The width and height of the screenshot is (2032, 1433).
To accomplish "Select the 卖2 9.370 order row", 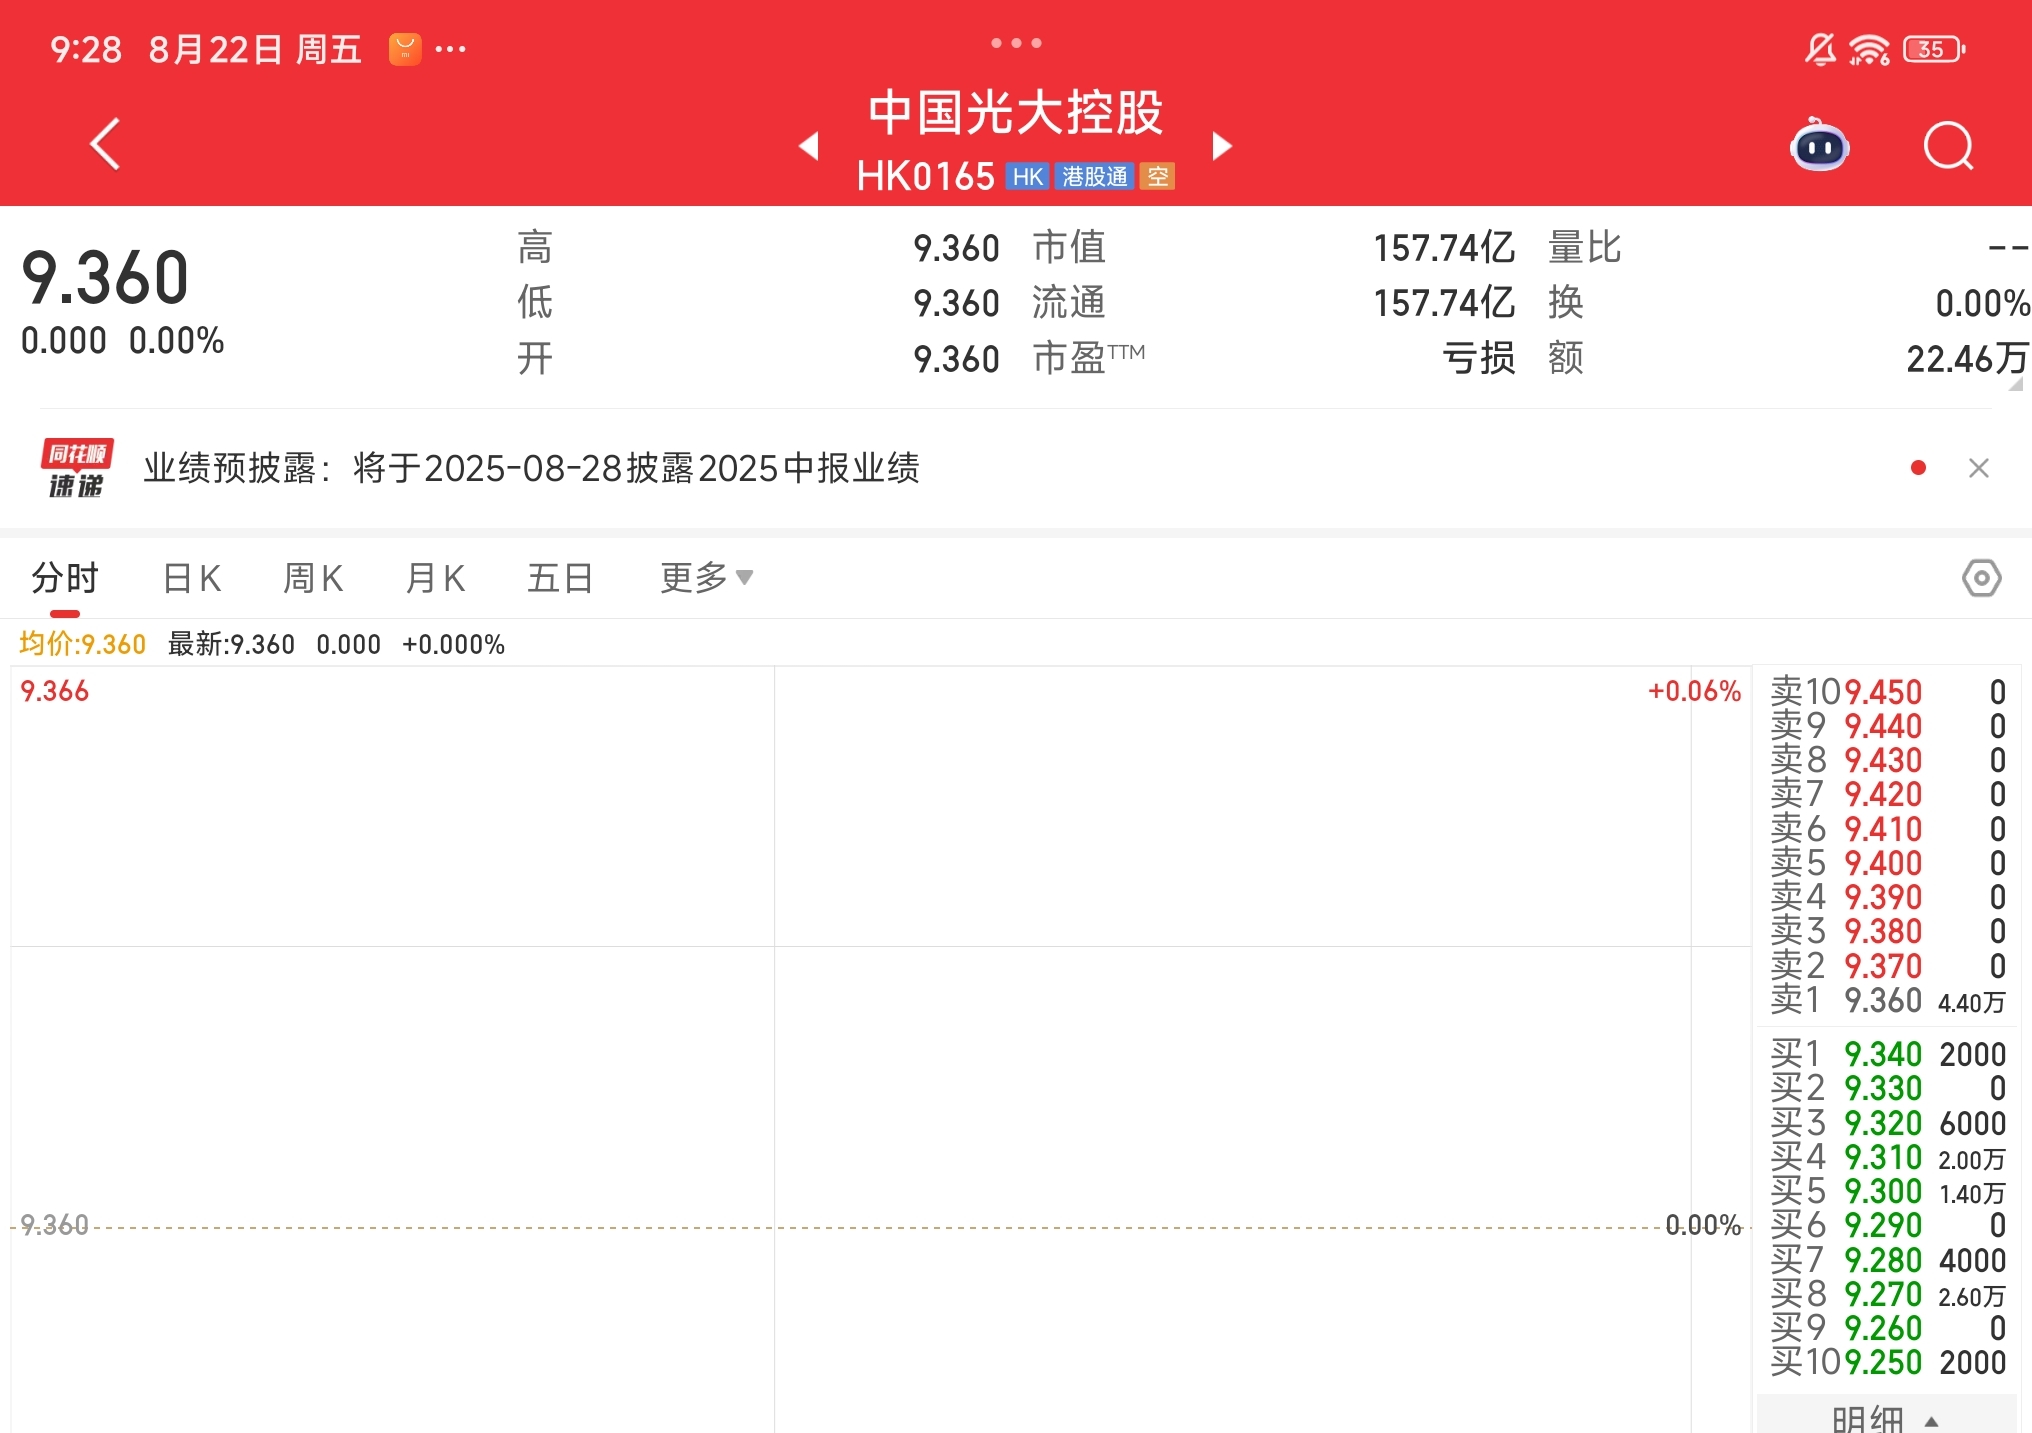I will pos(1888,966).
